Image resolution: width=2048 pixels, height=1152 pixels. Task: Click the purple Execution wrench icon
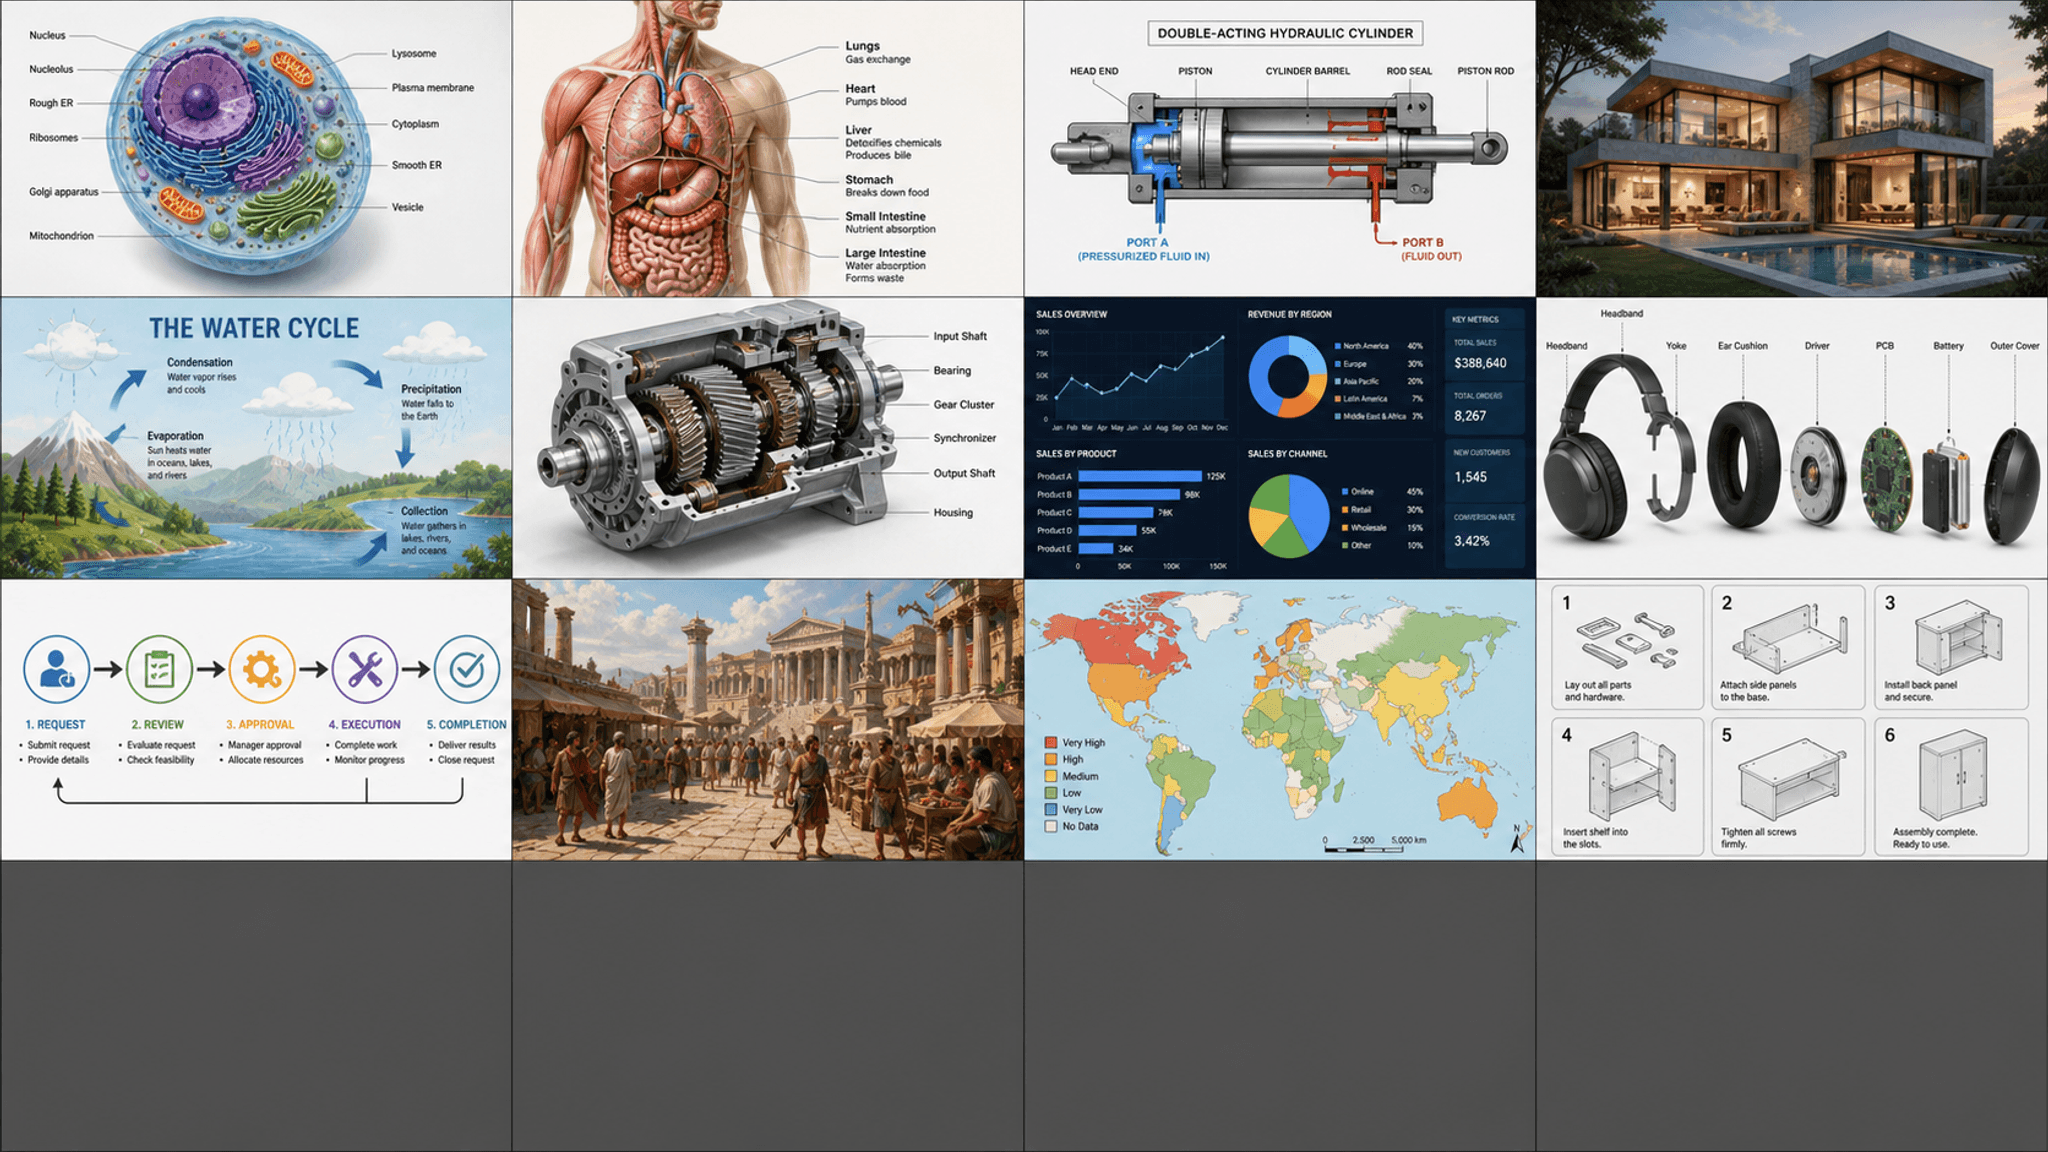pyautogui.click(x=365, y=669)
